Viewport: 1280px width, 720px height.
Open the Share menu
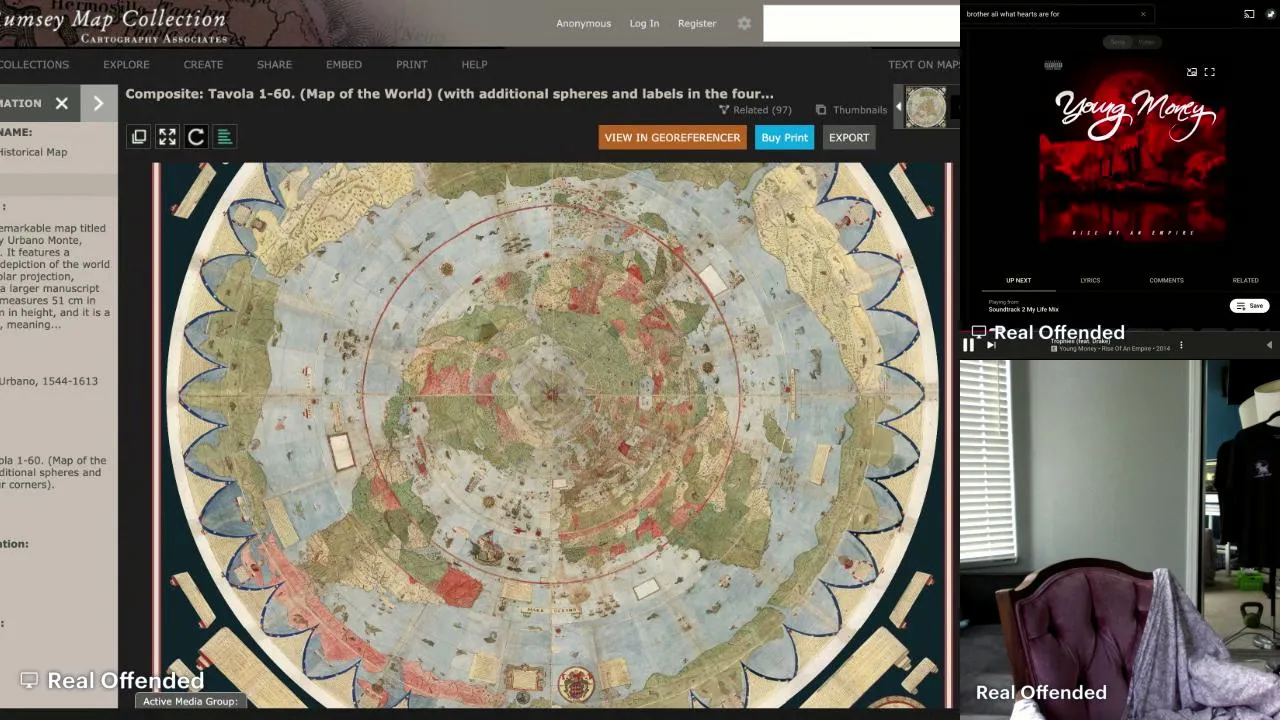click(x=274, y=65)
